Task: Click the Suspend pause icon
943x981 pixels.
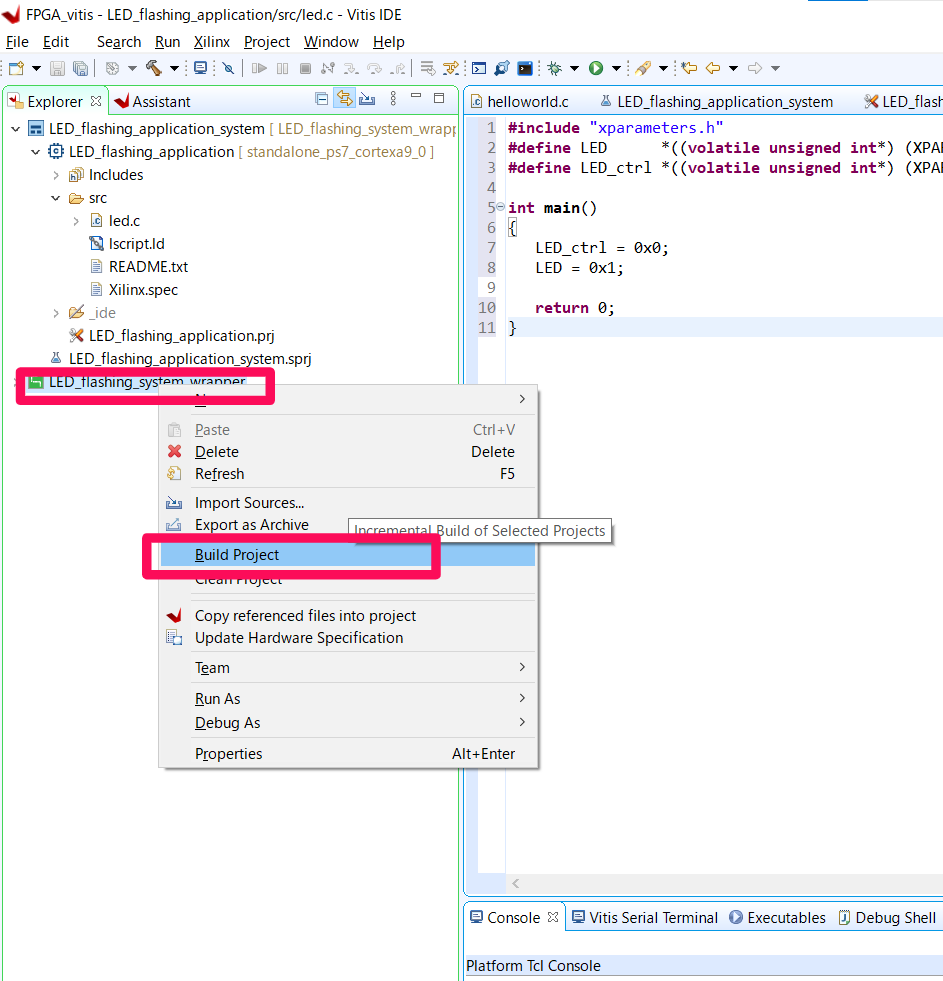Action: pos(283,68)
